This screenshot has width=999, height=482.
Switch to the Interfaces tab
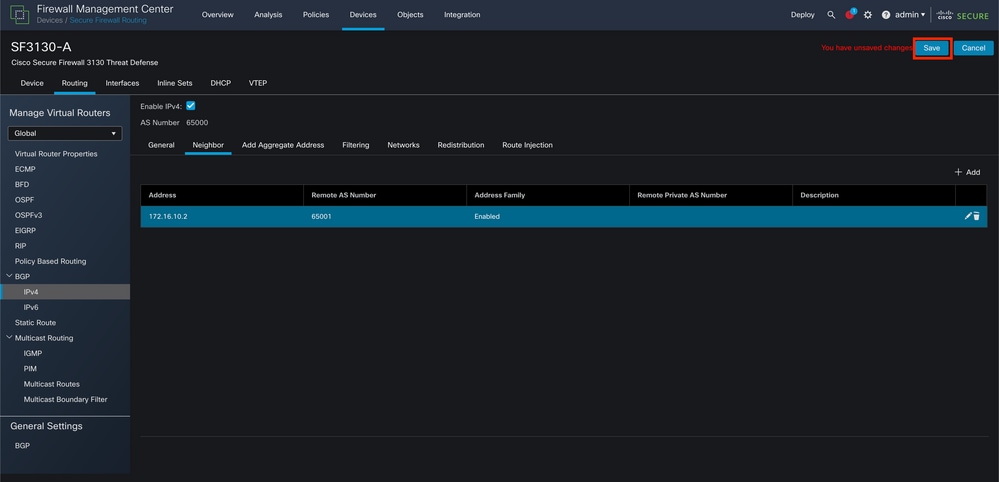tap(122, 83)
